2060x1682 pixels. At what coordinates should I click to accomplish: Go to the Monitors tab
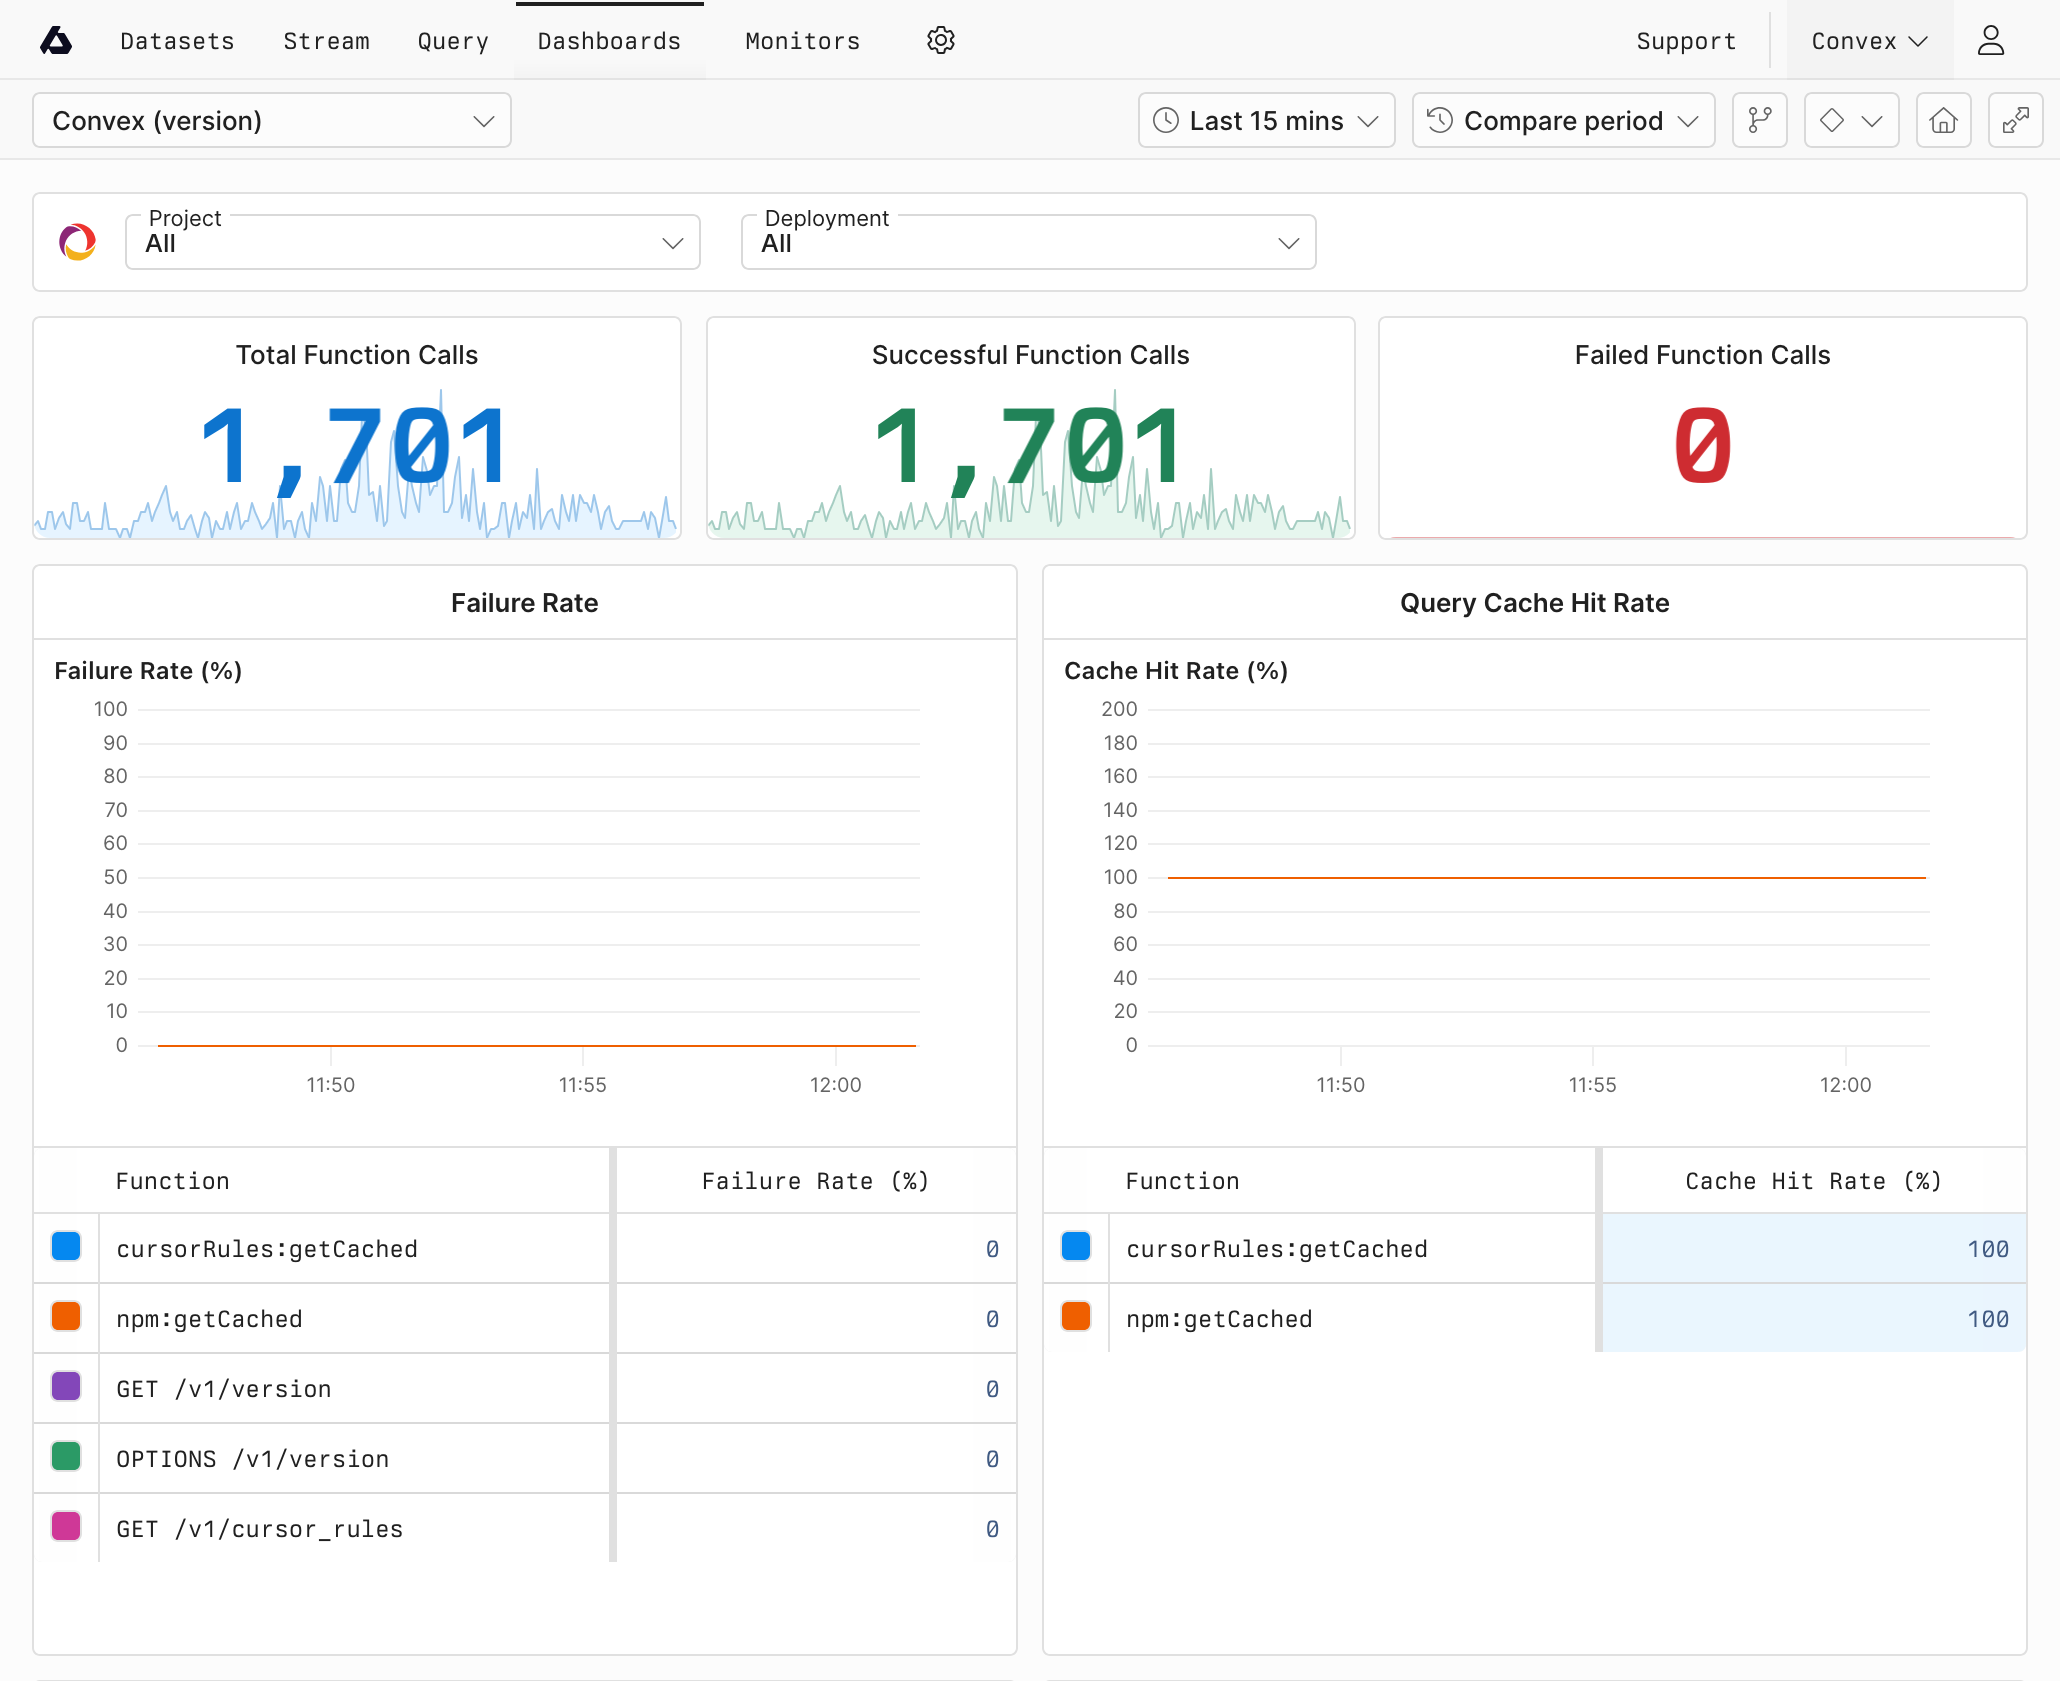coord(801,40)
